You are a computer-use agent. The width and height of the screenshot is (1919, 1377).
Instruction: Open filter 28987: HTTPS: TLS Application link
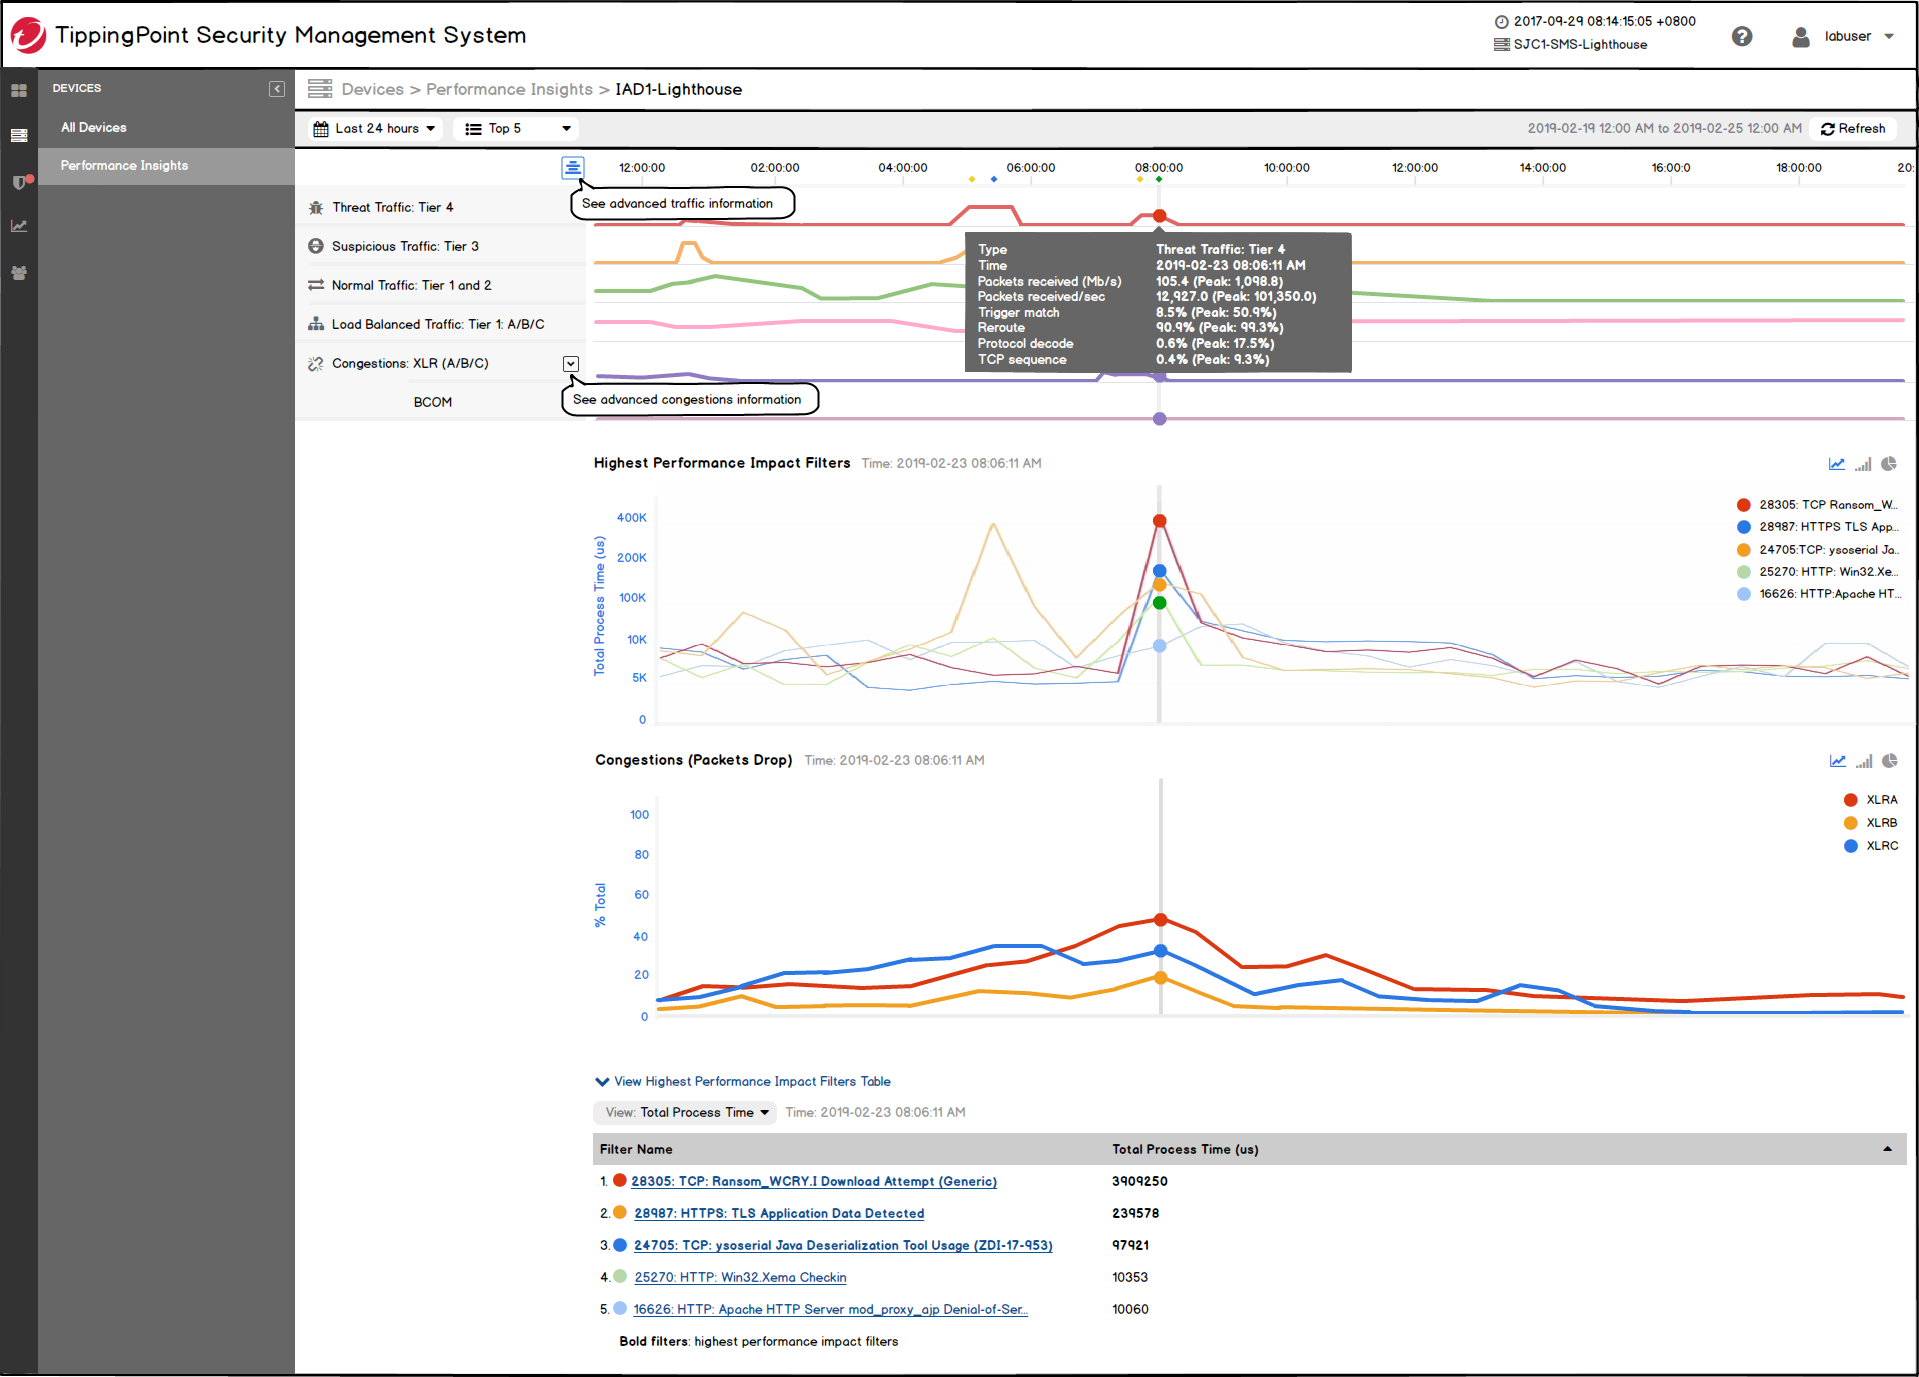(779, 1213)
